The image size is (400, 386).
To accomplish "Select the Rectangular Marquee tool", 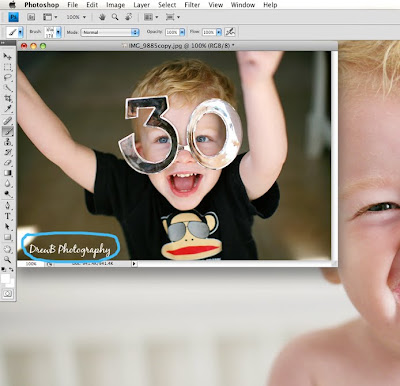I will pos(7,67).
